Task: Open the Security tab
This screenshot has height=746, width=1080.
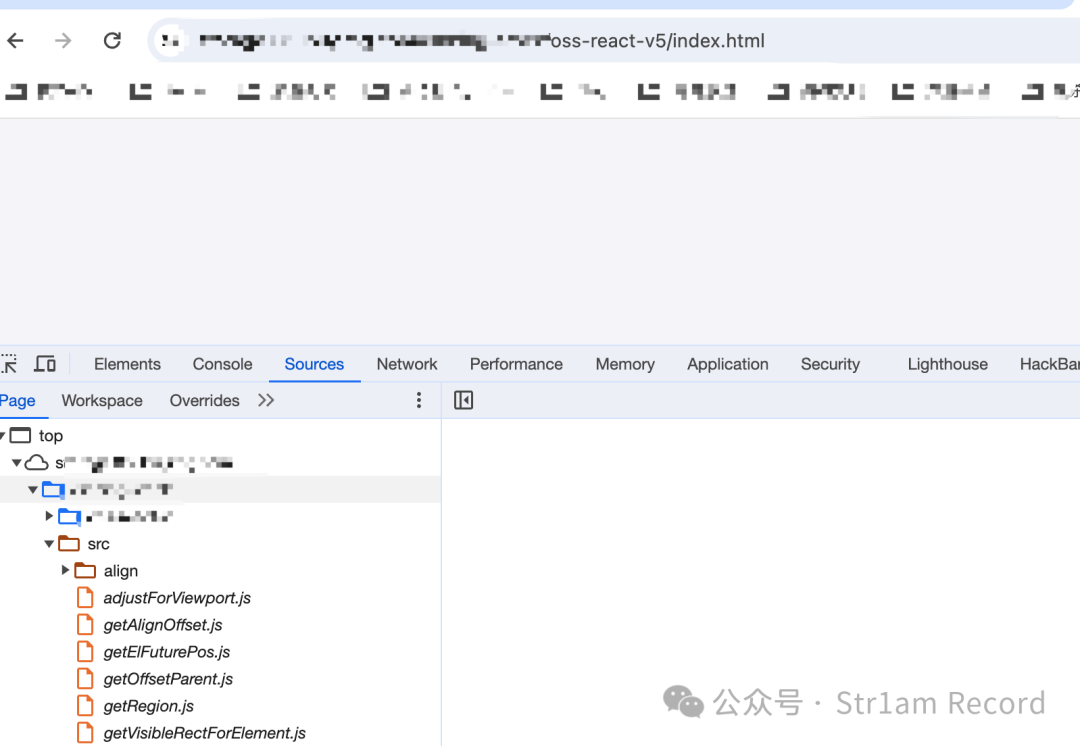Action: (x=830, y=364)
